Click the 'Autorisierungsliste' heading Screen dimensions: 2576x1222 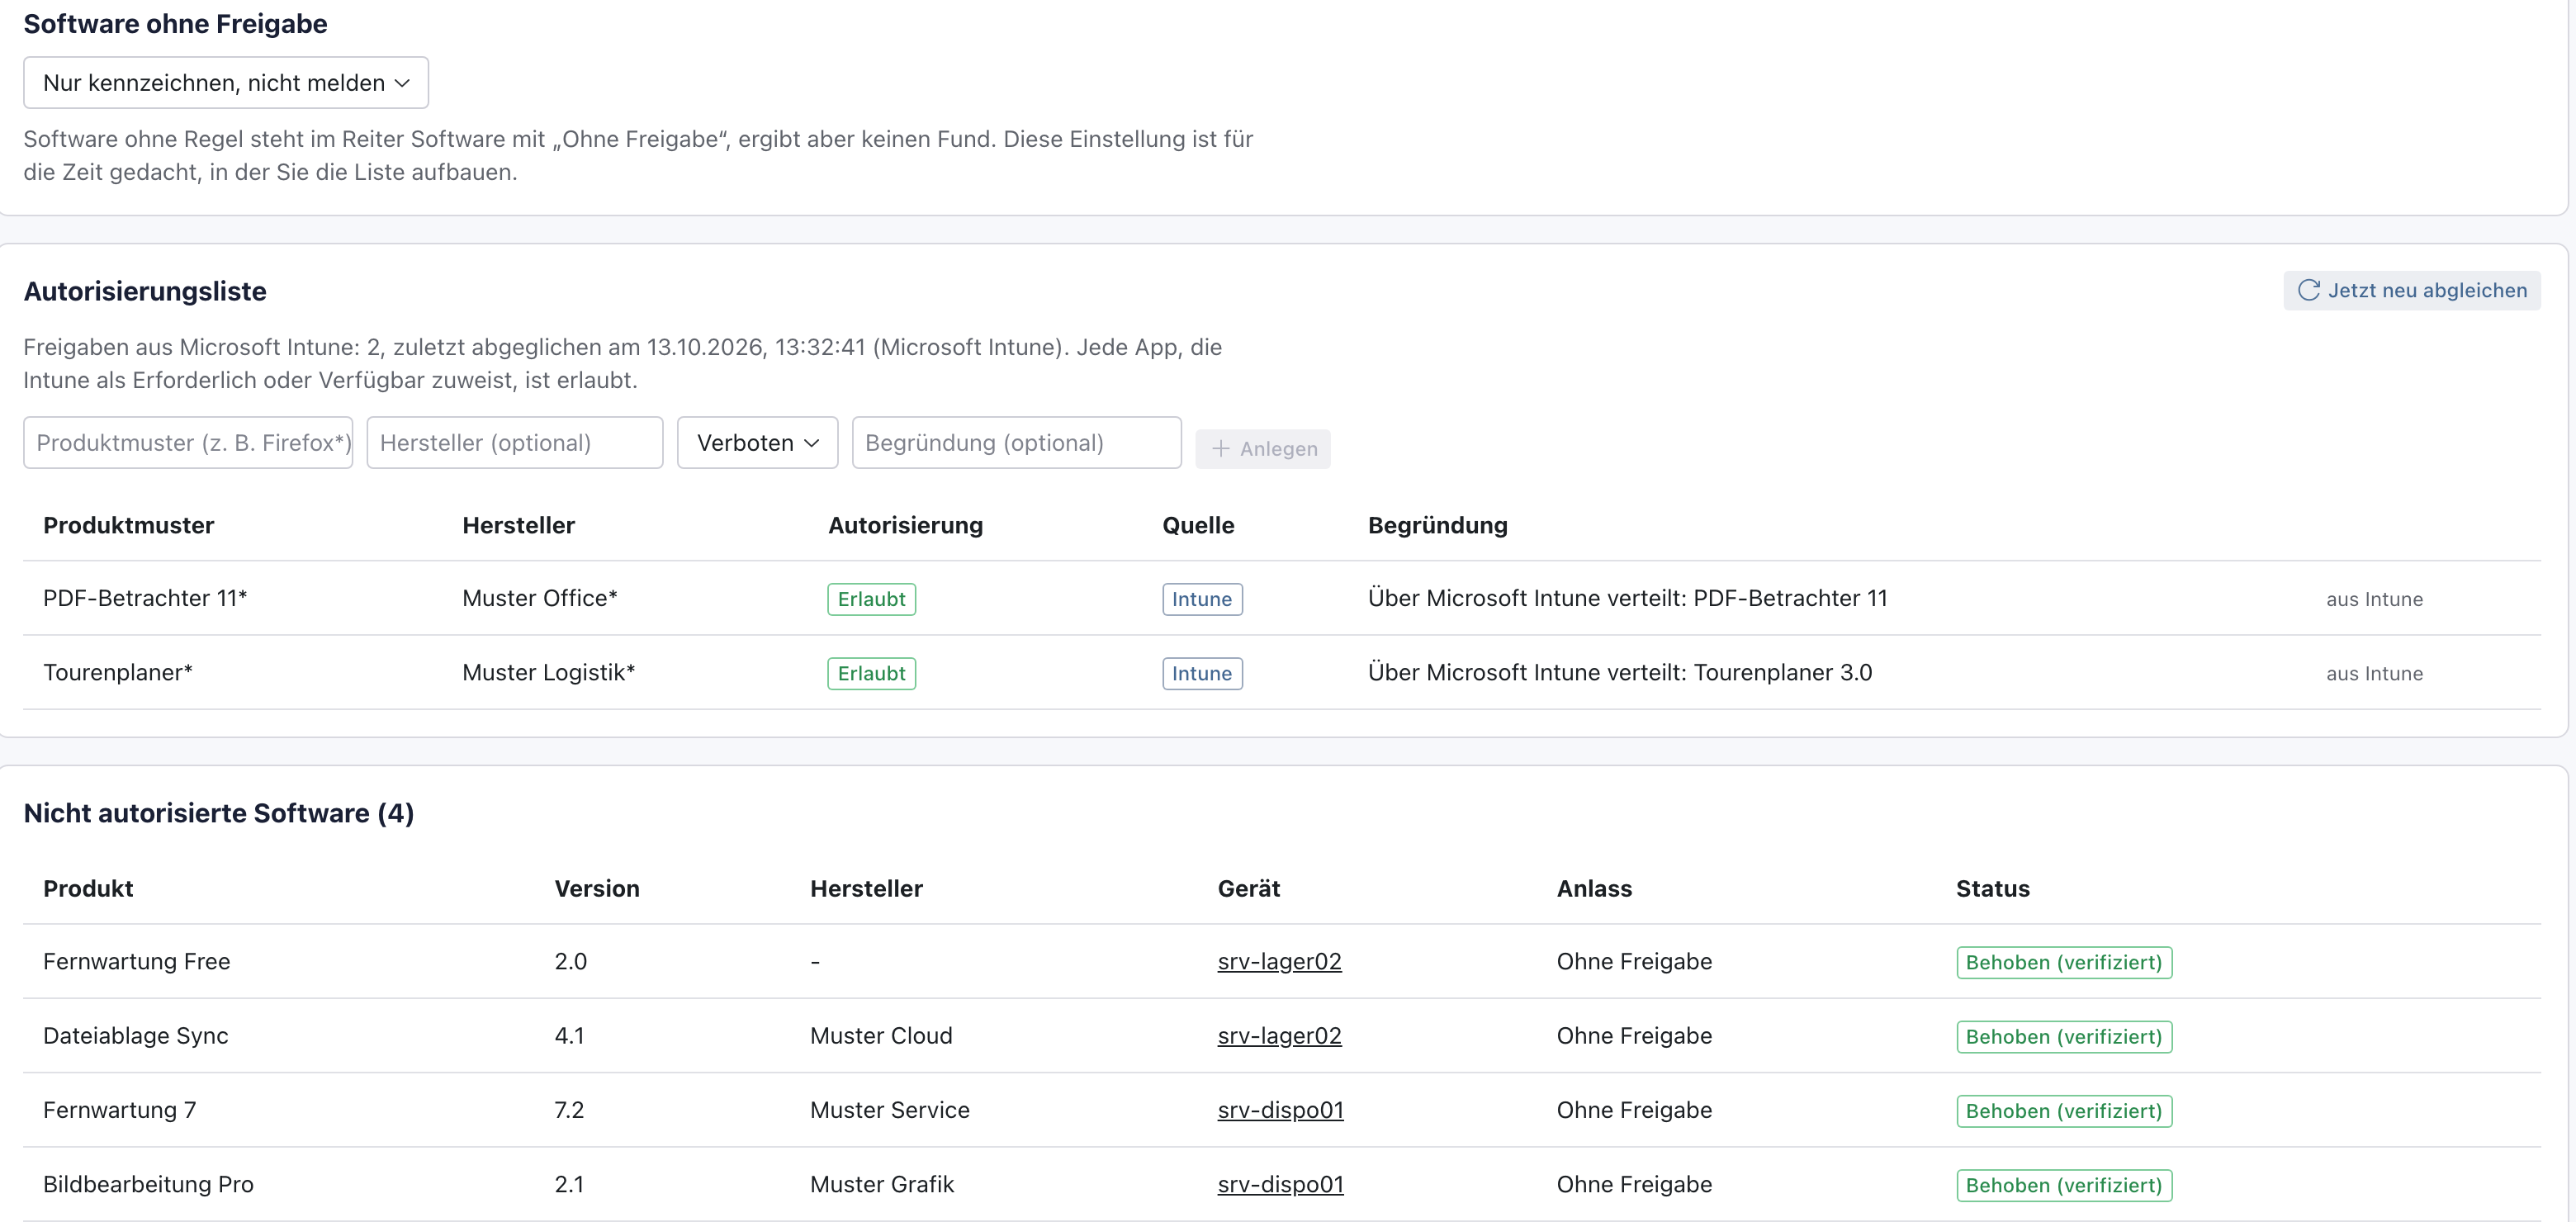point(145,291)
